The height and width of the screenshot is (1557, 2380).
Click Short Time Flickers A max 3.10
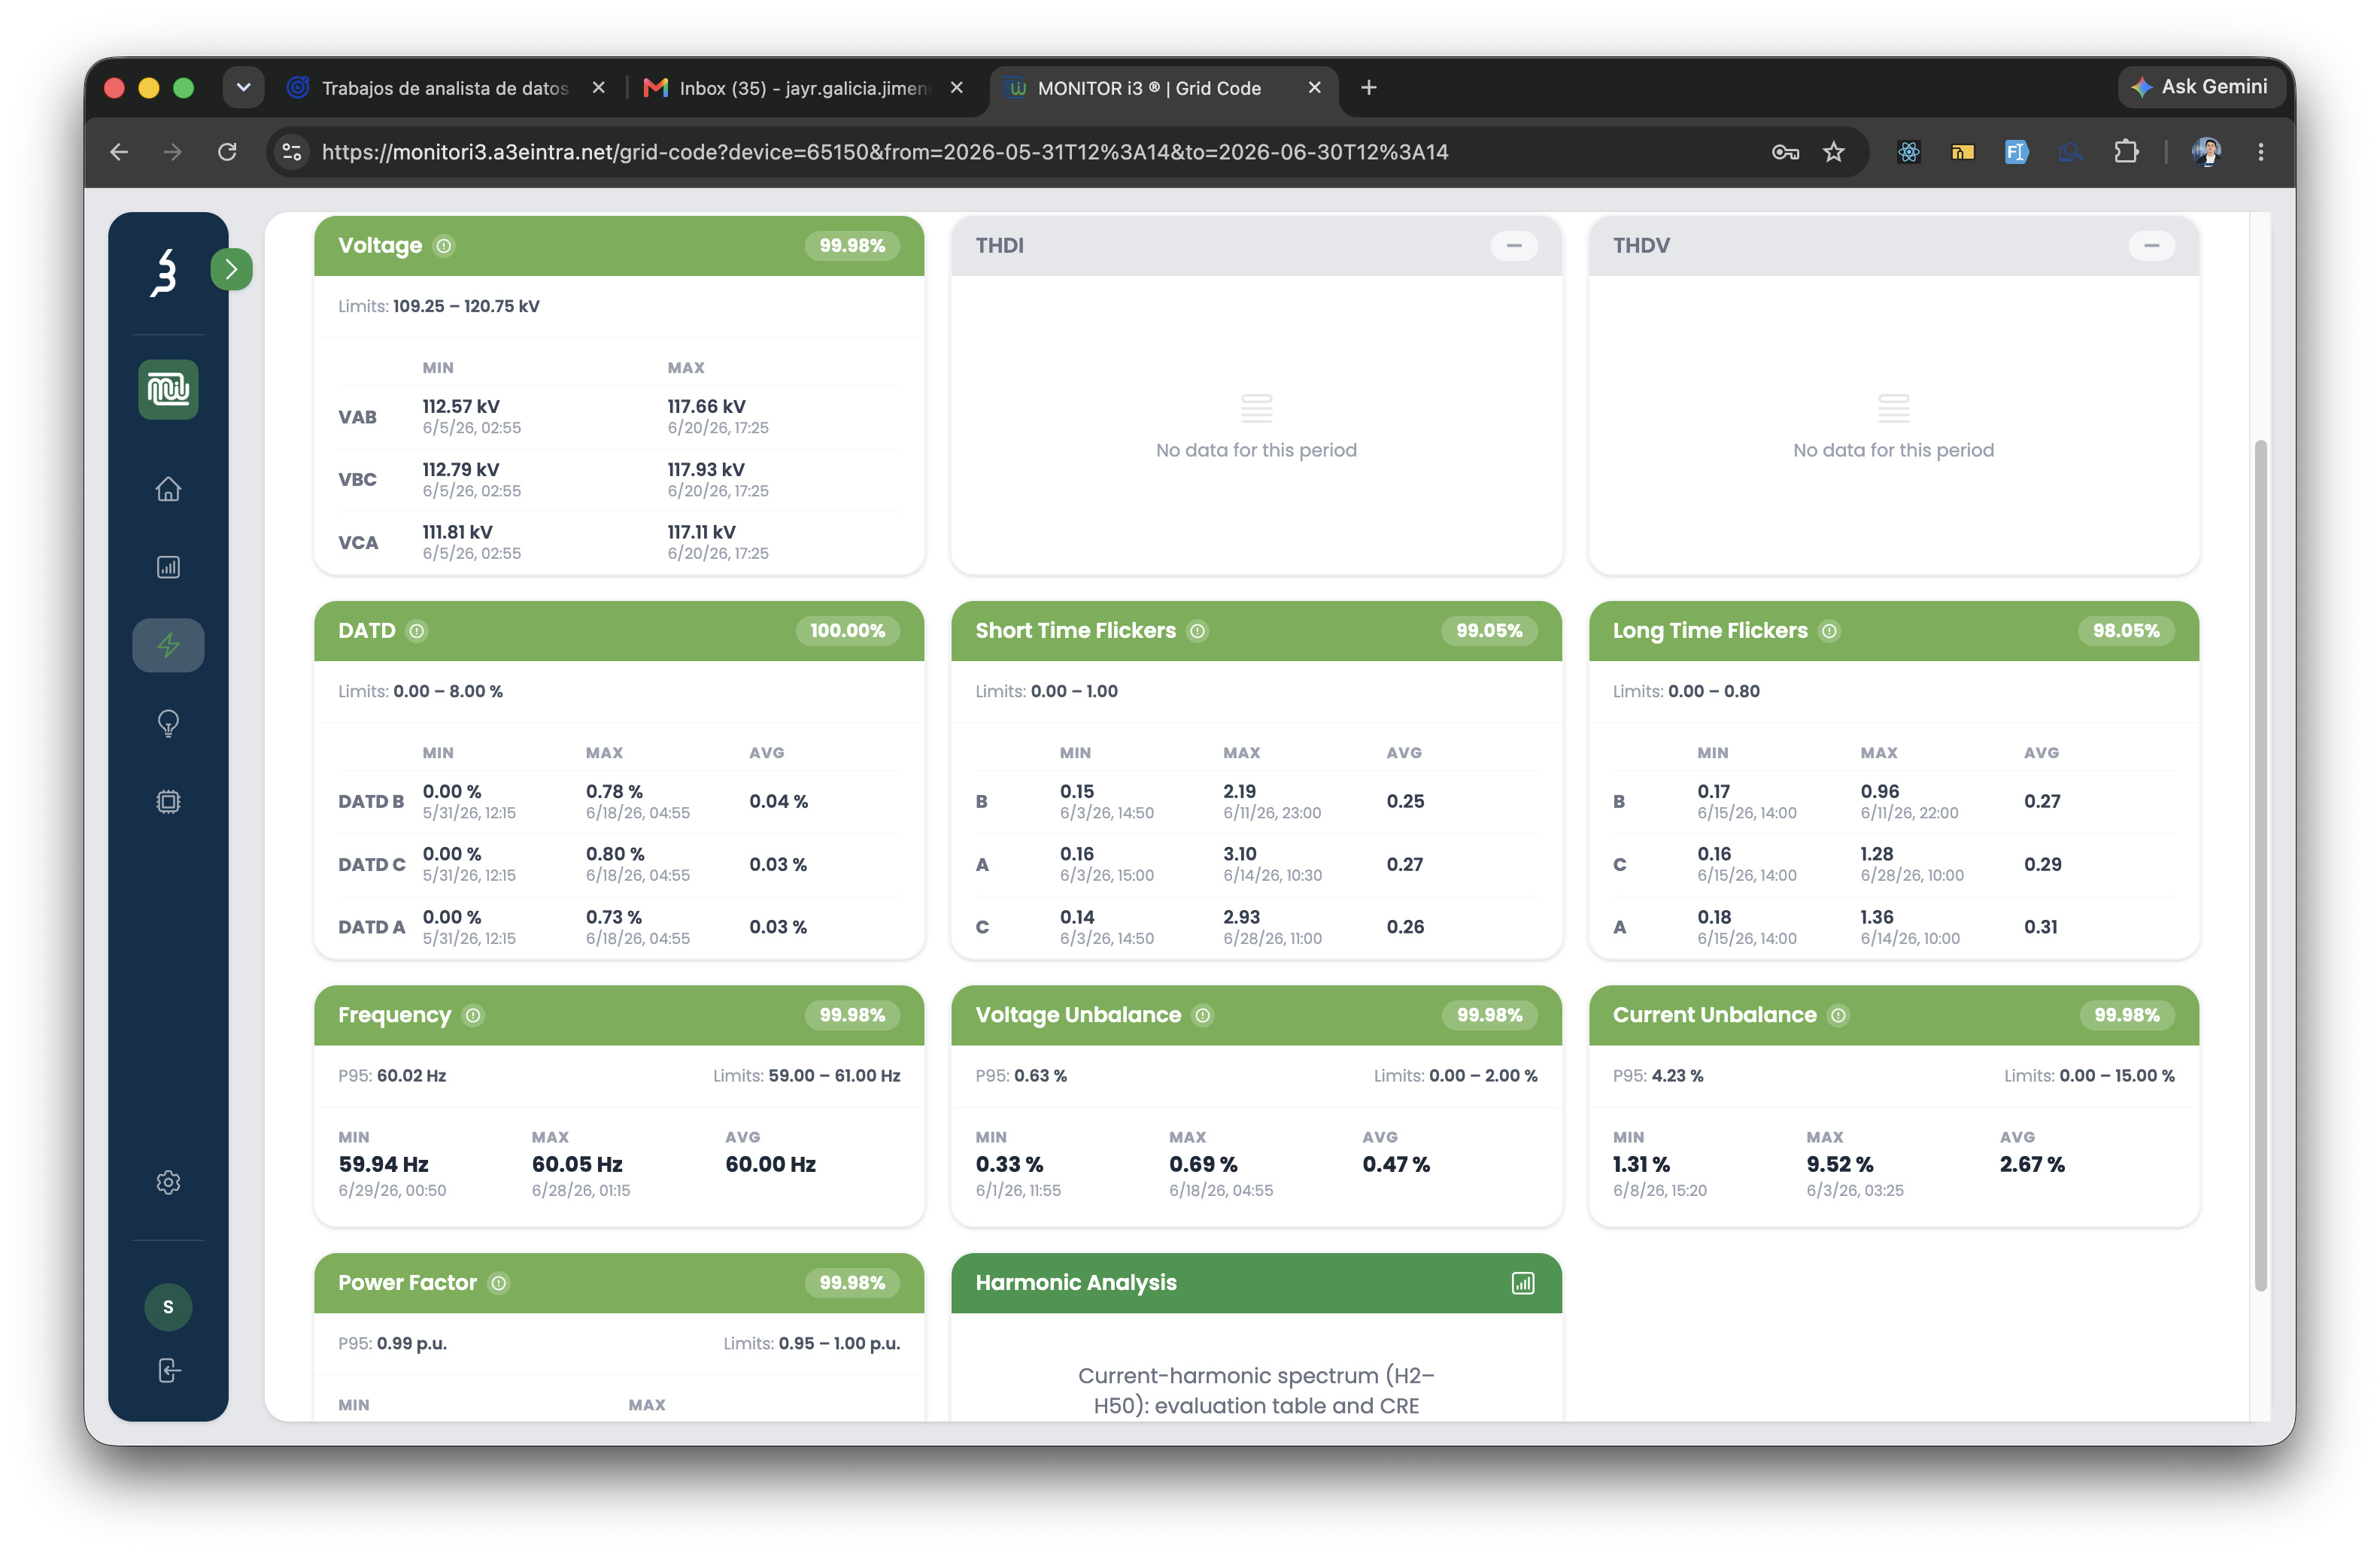1240,854
